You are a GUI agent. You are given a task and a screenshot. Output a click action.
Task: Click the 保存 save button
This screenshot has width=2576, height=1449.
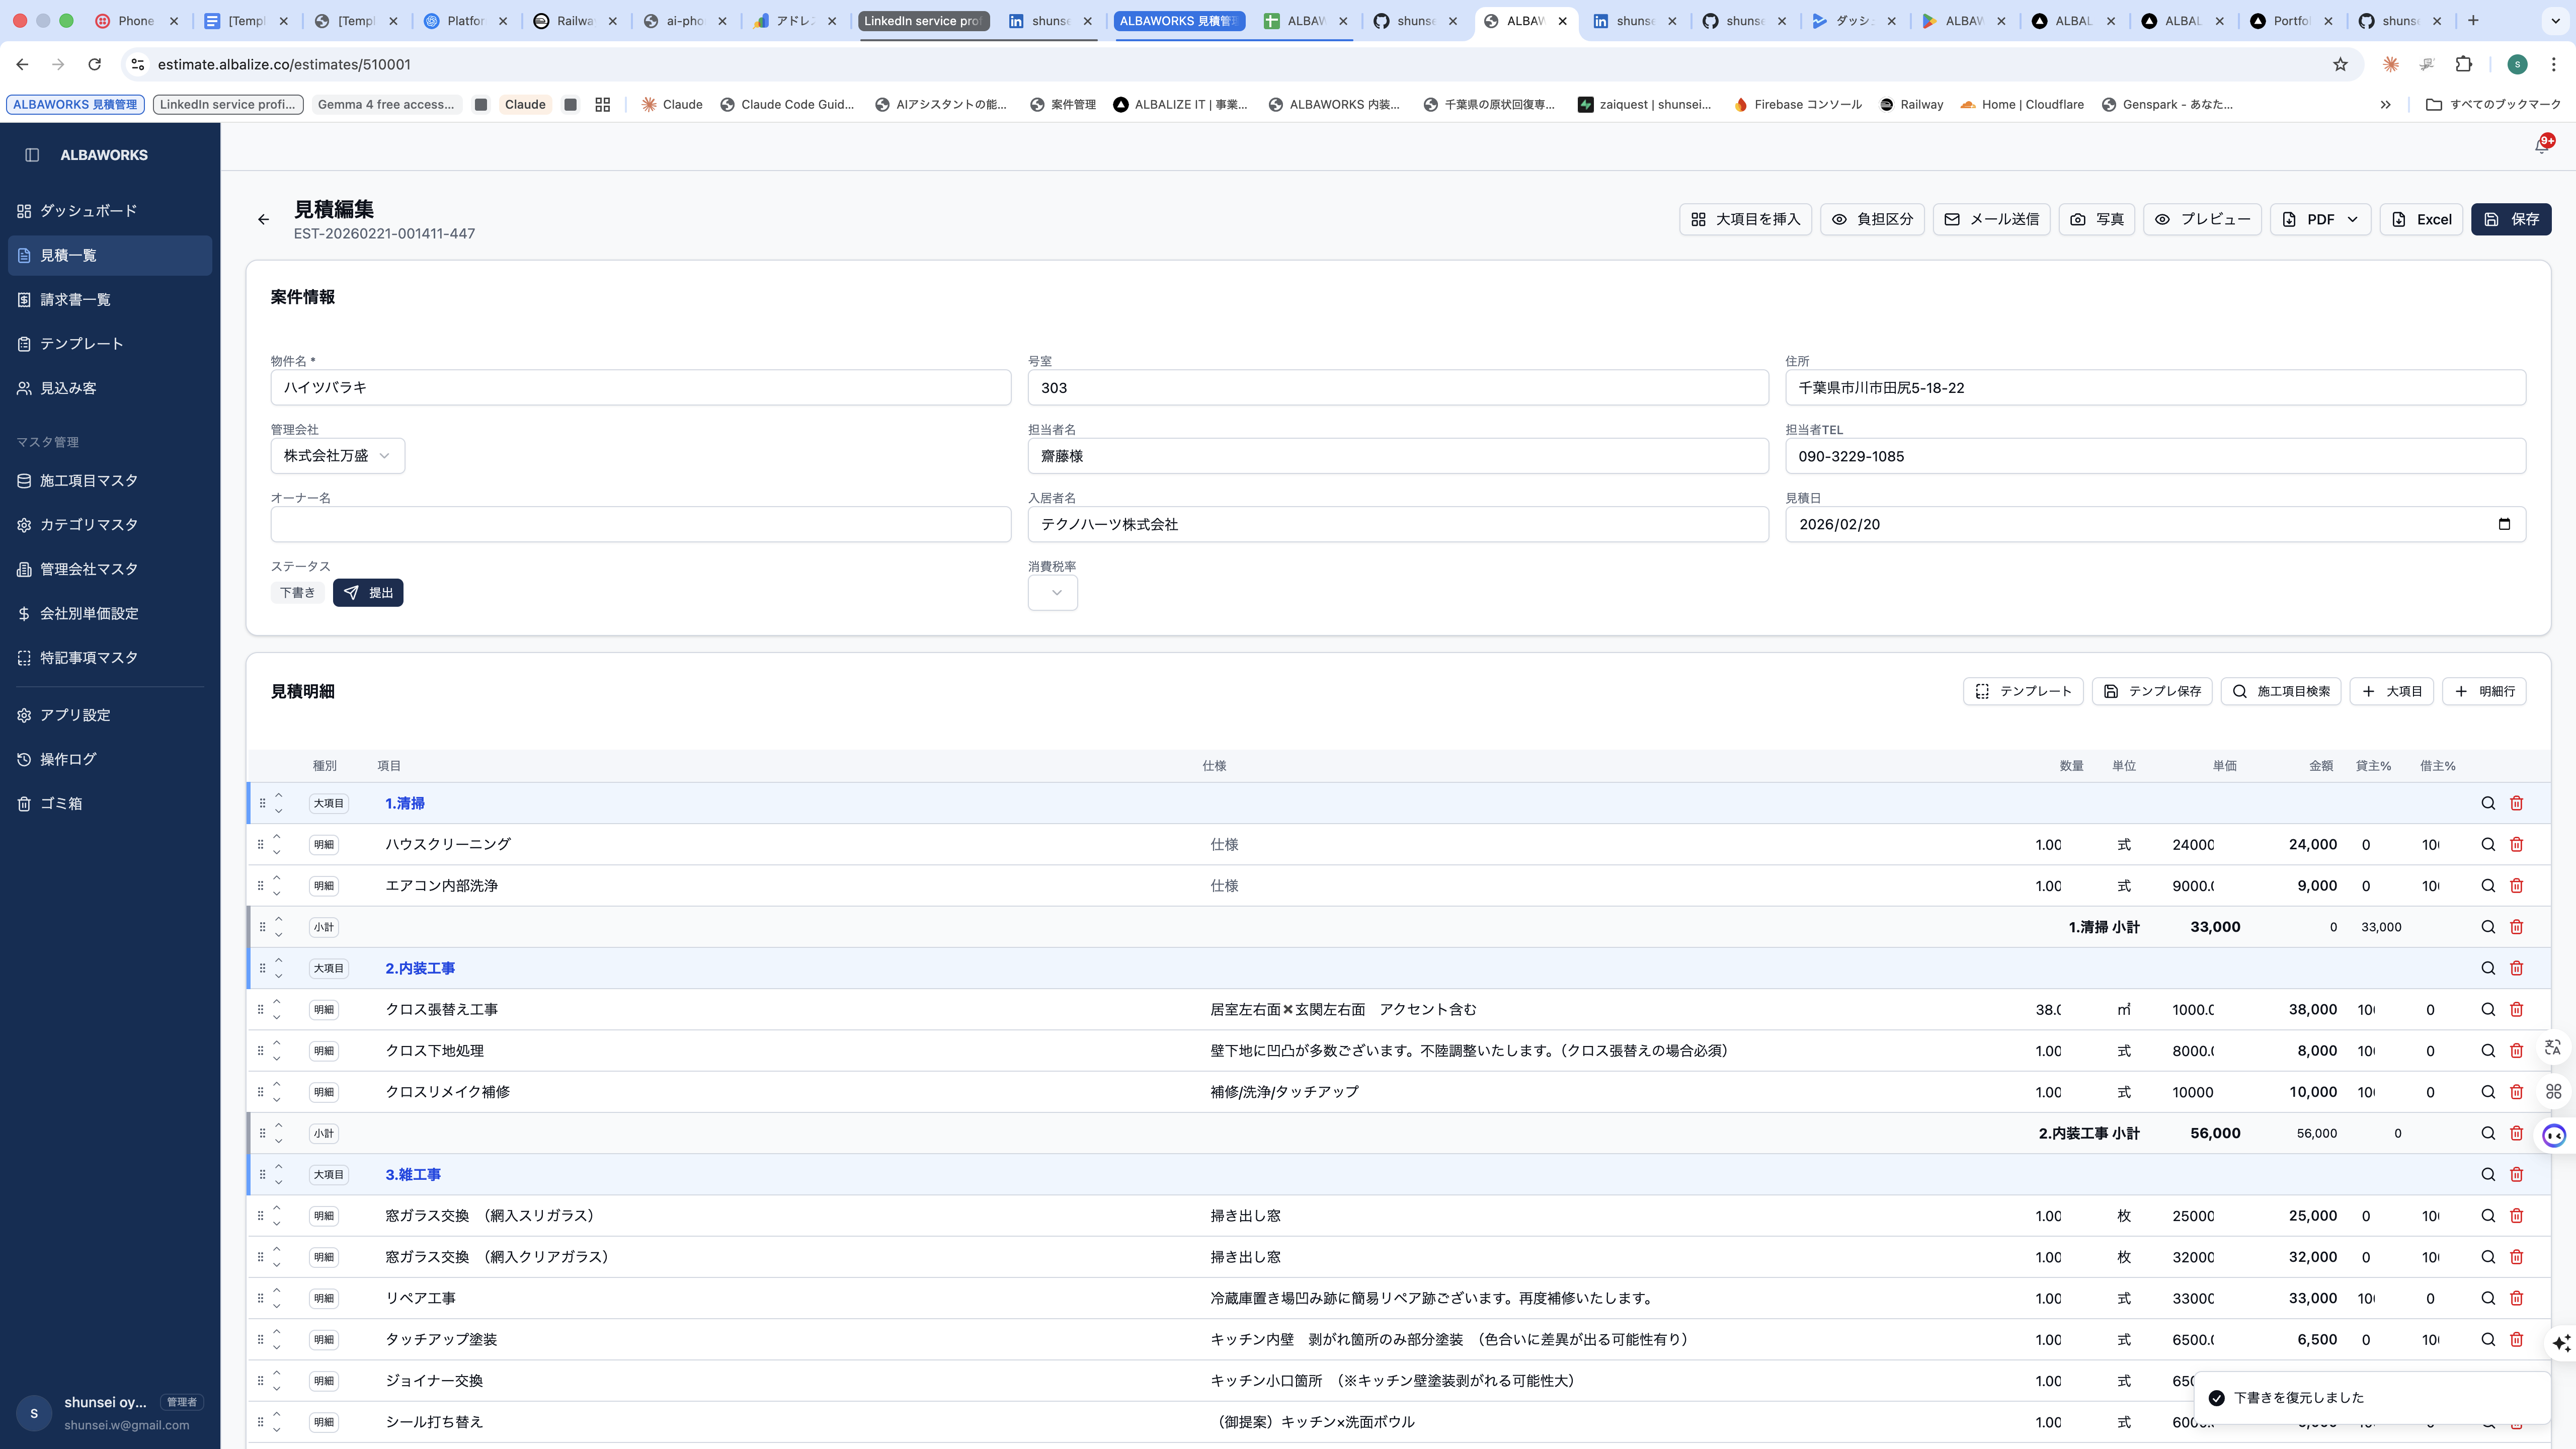pyautogui.click(x=2510, y=219)
